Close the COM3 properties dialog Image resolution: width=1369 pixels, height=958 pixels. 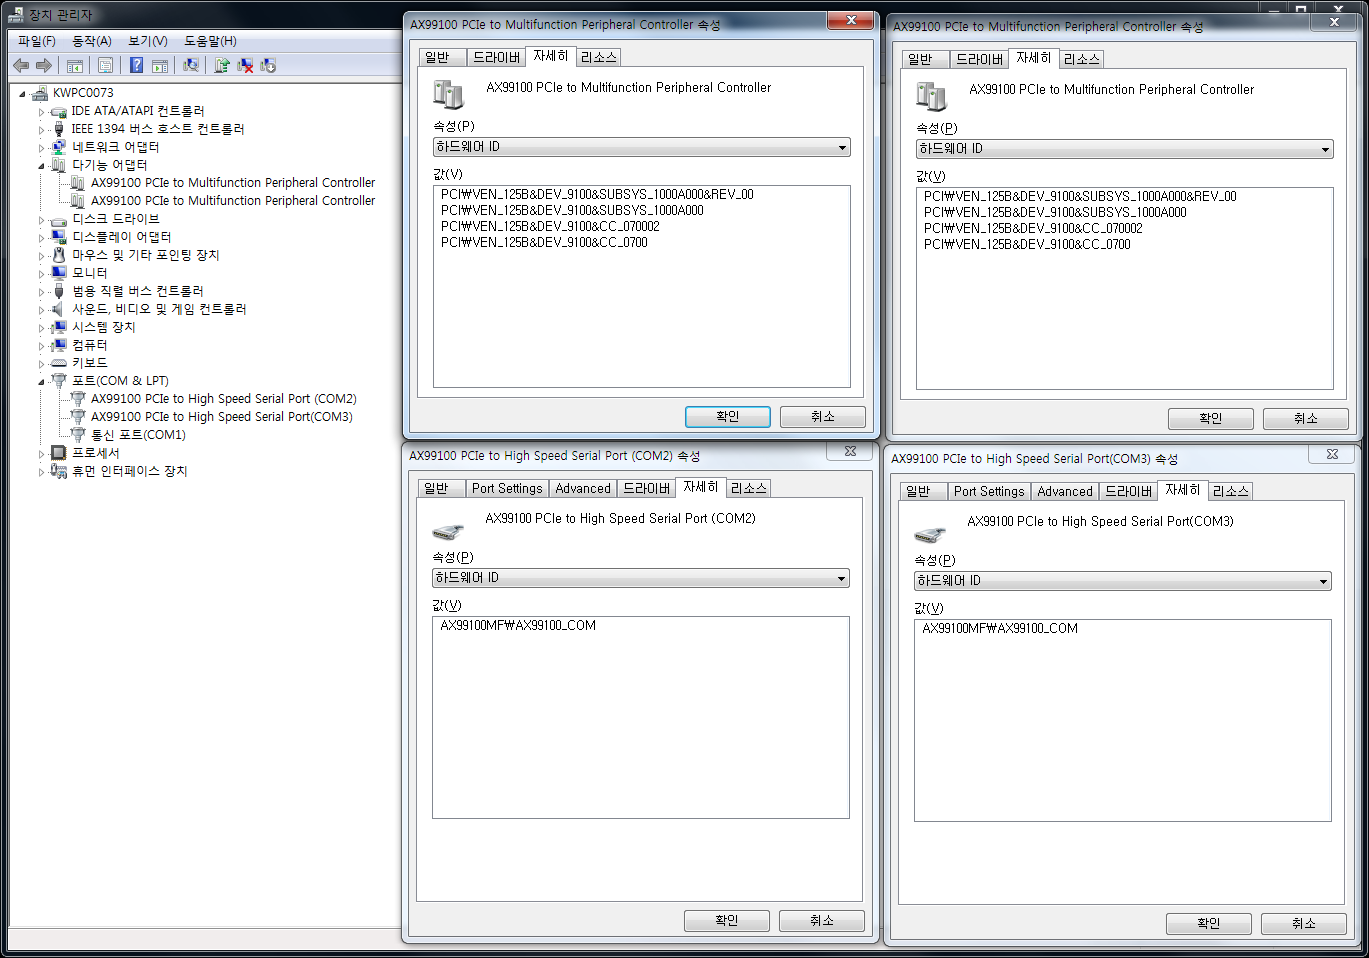pos(1332,455)
